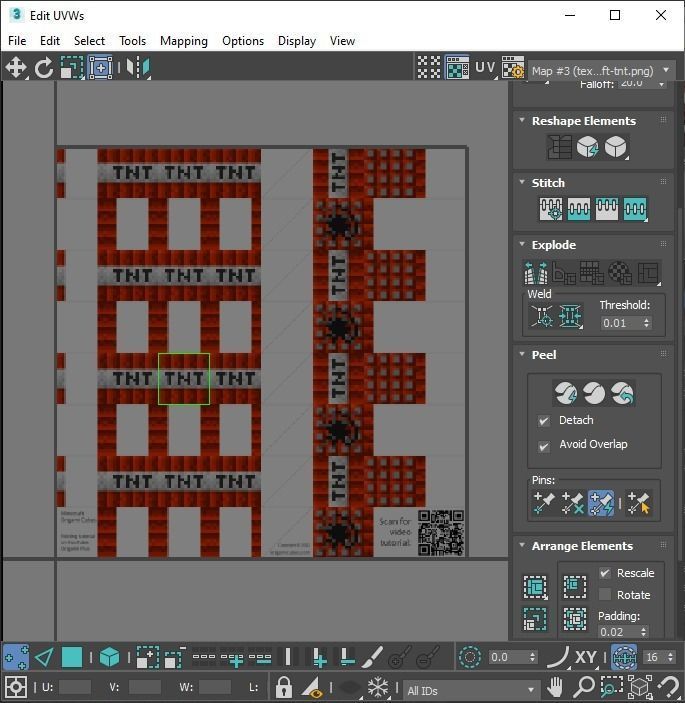
Task: Click Reset Peel icon
Action: click(x=622, y=394)
